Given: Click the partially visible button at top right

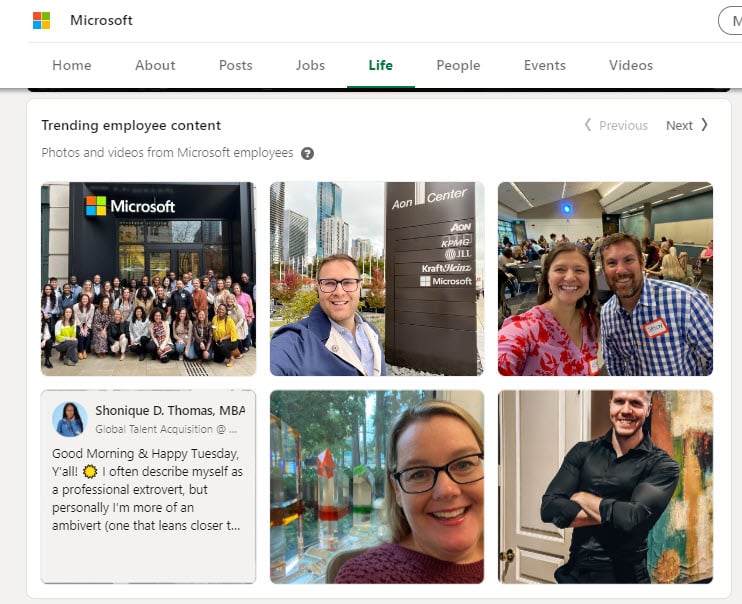Looking at the screenshot, I should (730, 21).
